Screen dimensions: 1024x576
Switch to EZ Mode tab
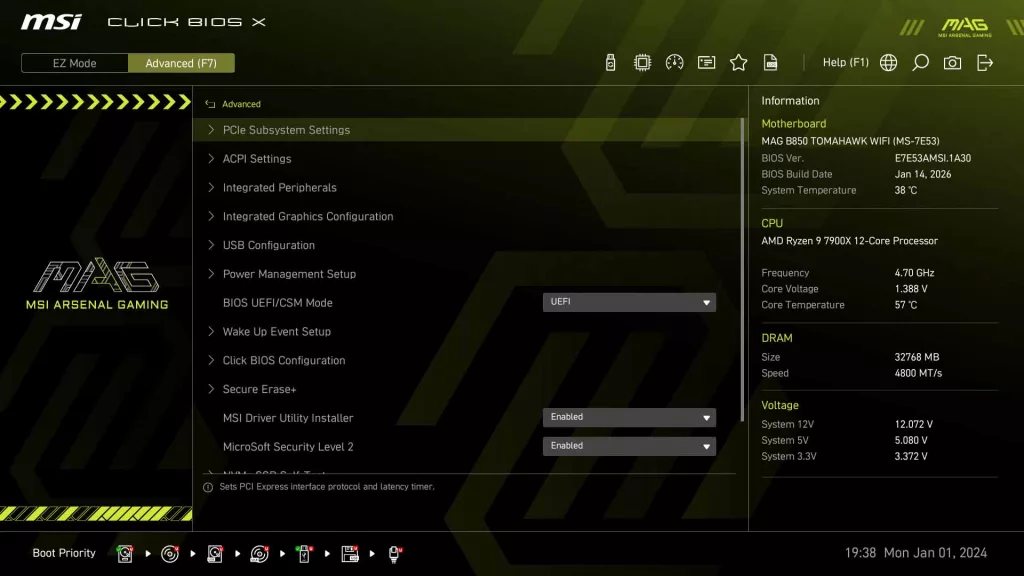point(73,62)
